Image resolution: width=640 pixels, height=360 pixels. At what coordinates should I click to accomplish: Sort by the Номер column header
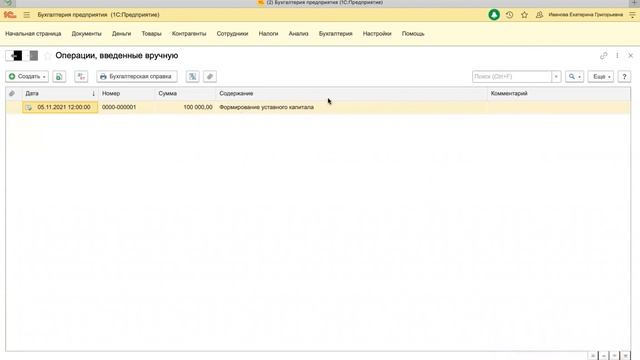[x=127, y=93]
